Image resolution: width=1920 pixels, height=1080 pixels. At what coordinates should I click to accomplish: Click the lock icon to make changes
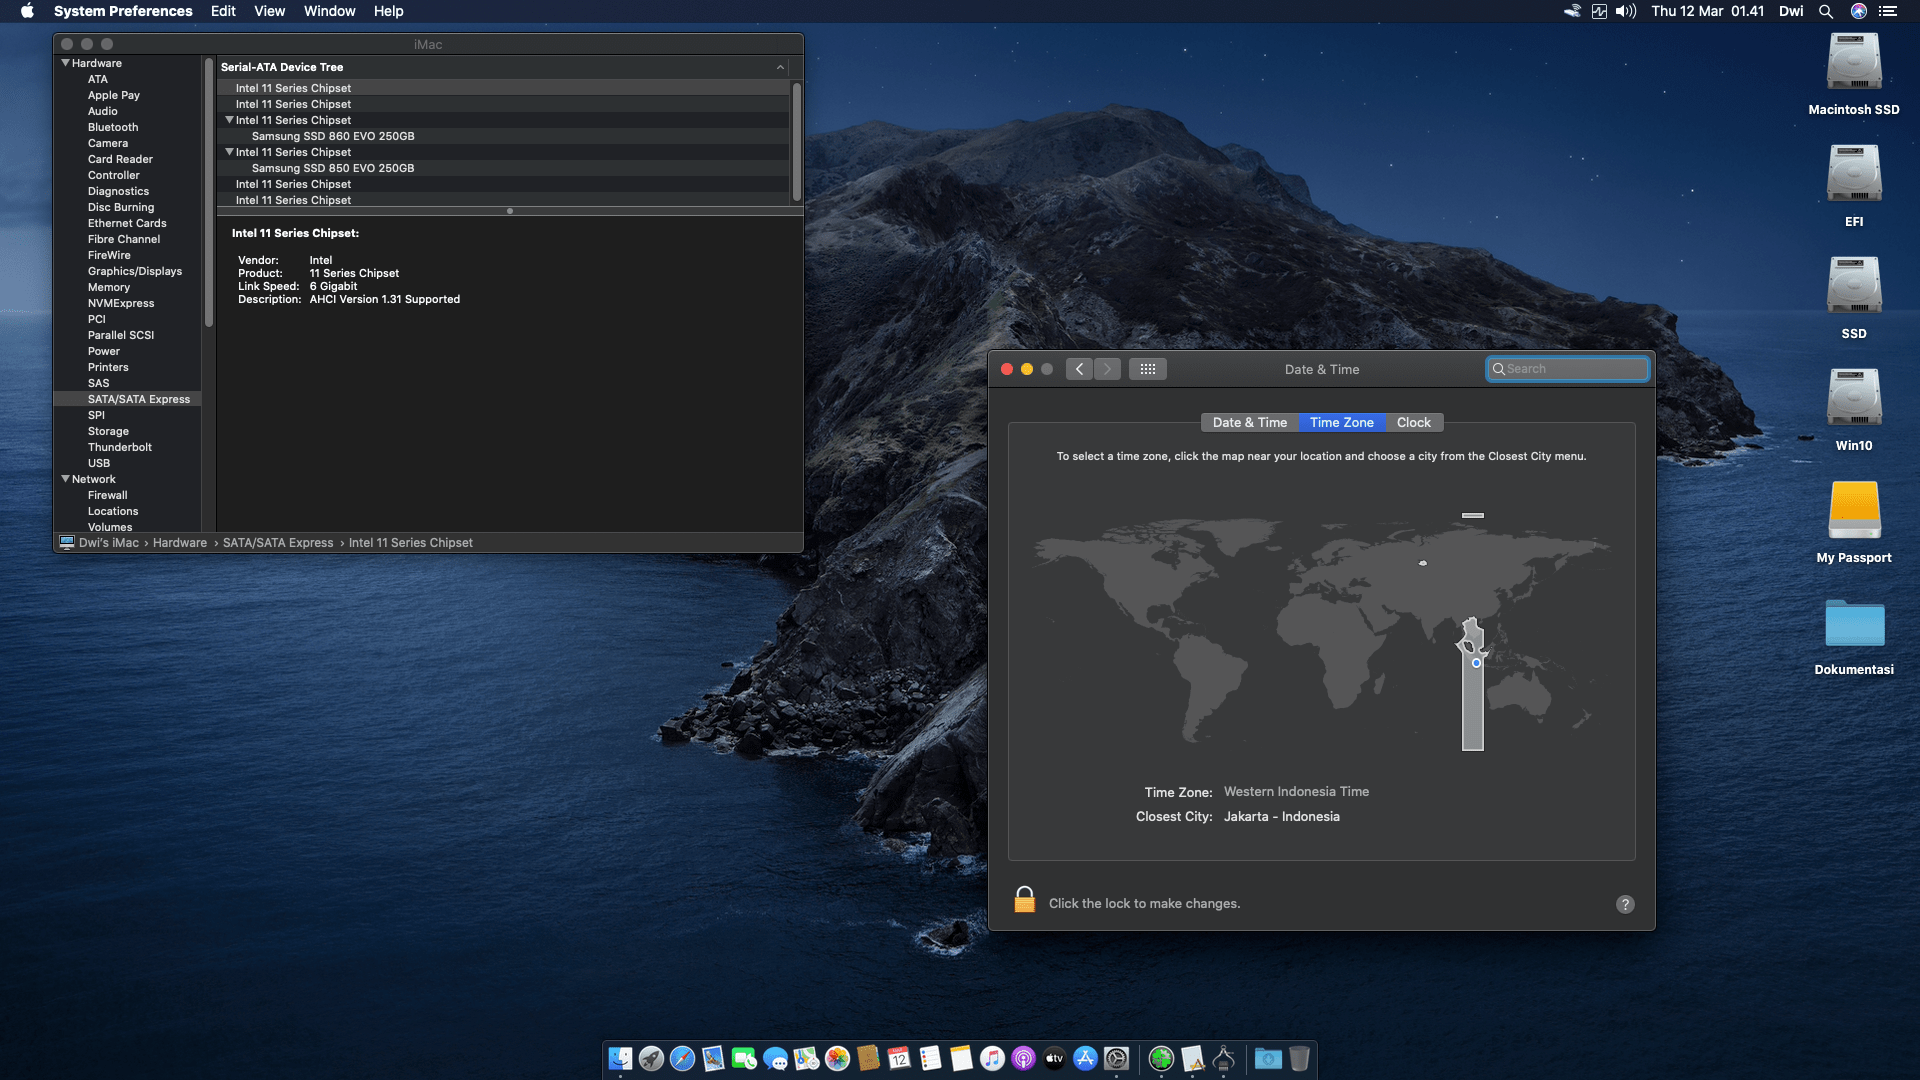click(1024, 901)
